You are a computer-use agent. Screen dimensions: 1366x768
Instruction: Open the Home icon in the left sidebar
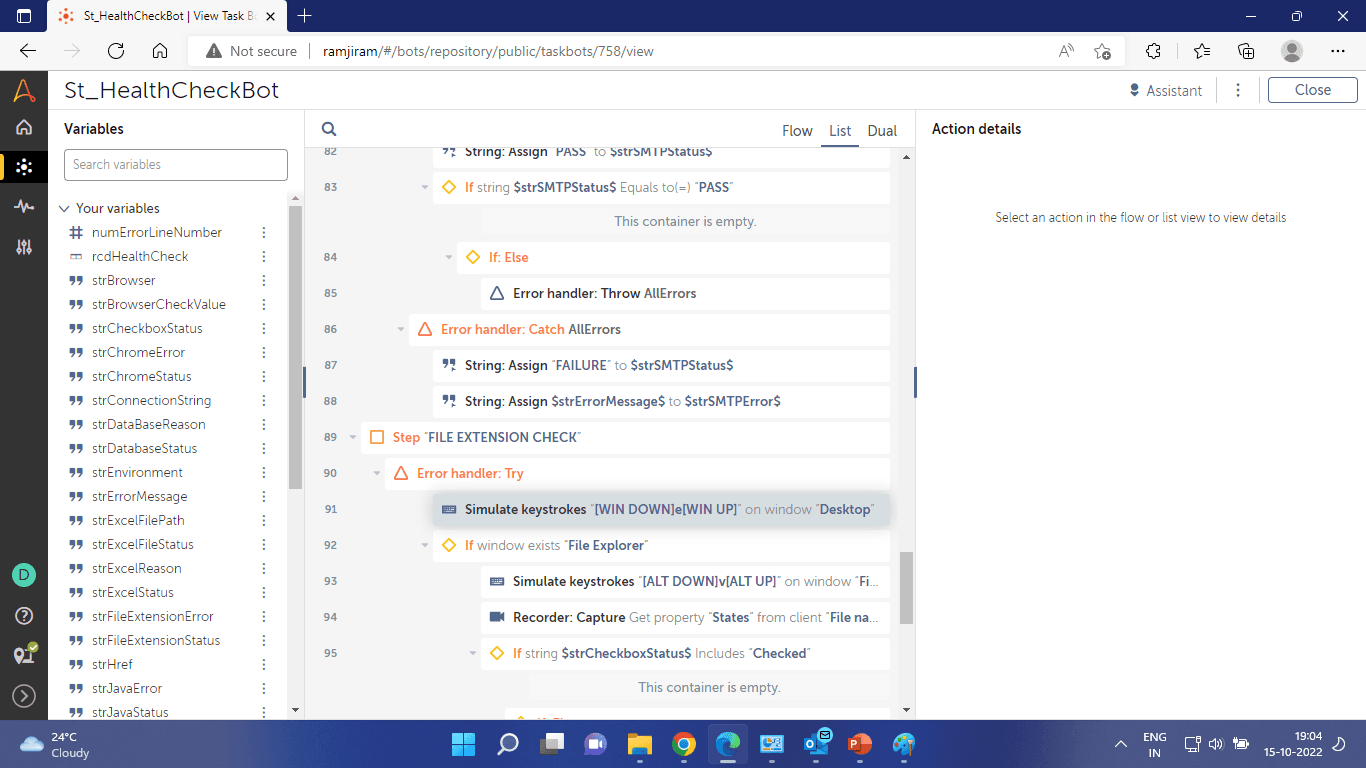click(x=24, y=128)
